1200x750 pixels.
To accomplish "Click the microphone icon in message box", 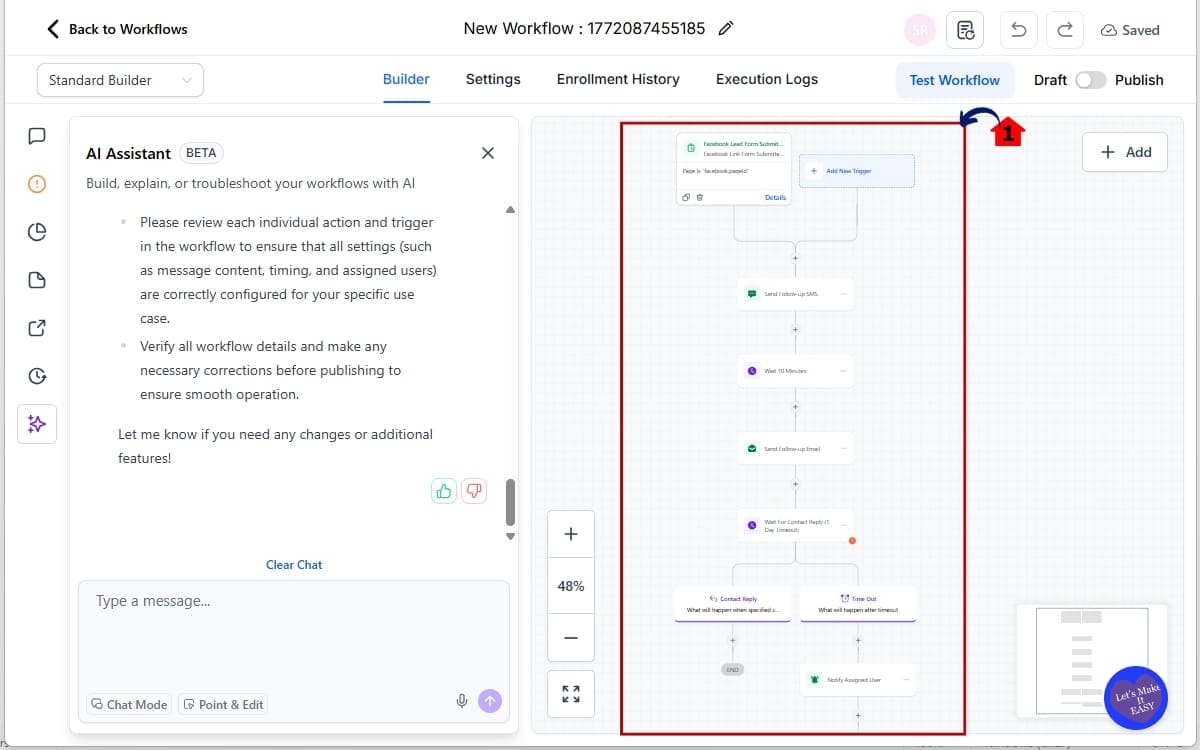I will coord(461,701).
